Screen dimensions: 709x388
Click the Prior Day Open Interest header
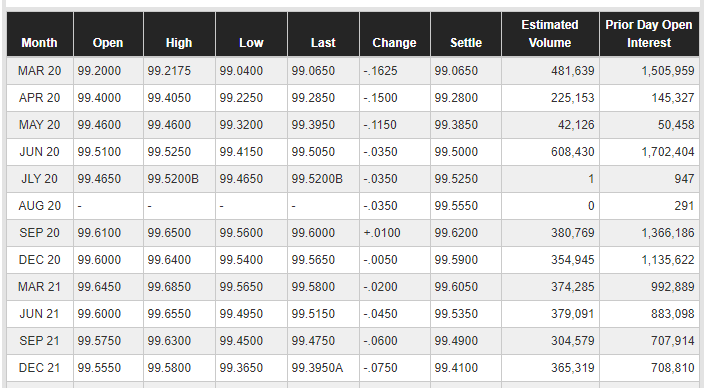[x=649, y=34]
